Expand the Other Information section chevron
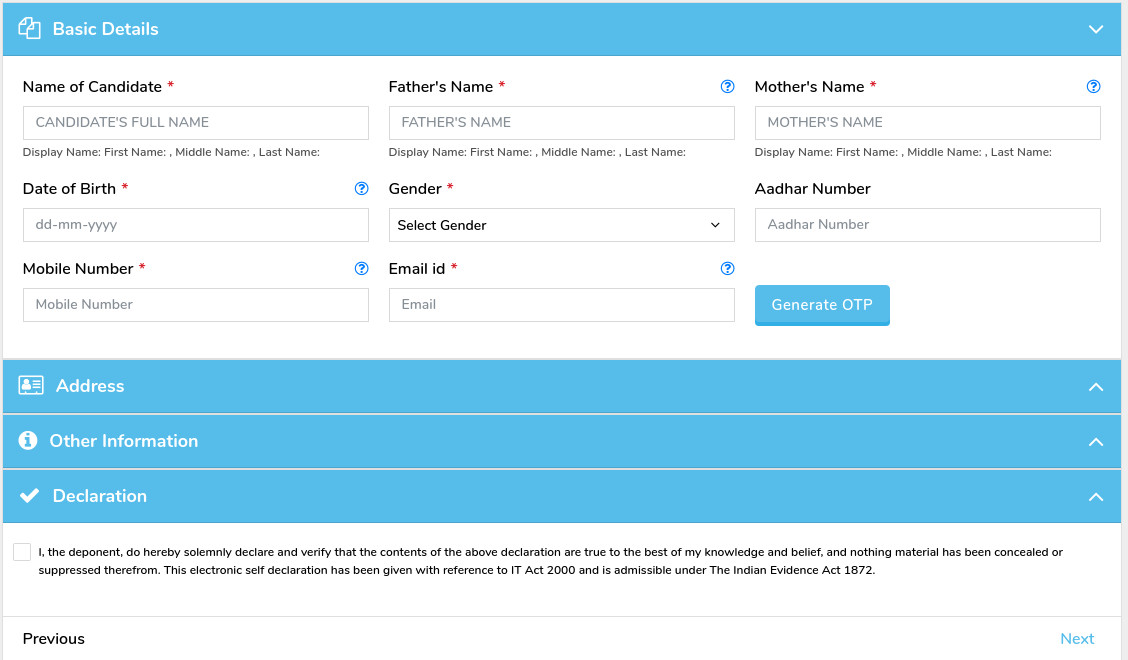Image resolution: width=1128 pixels, height=660 pixels. pyautogui.click(x=1095, y=442)
